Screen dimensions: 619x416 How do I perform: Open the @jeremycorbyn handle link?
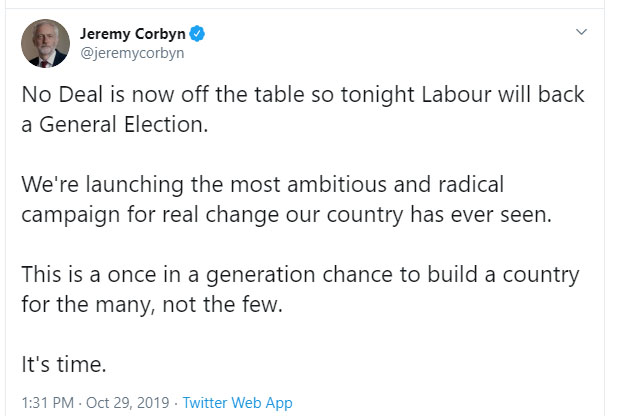(x=132, y=53)
